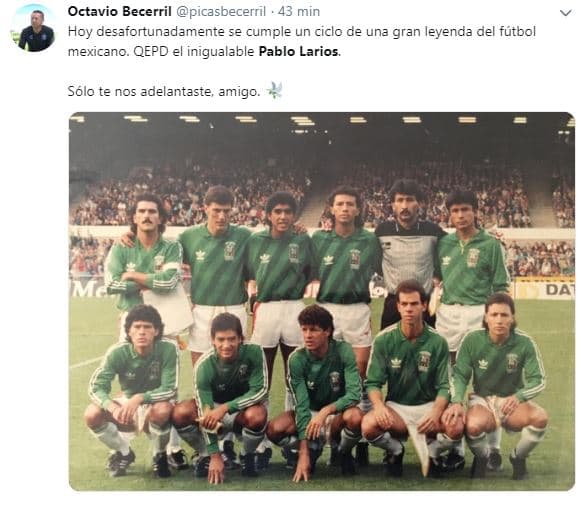Viewport: 581px width, 506px height.
Task: Open Octavio Becerril's profile avatar
Action: coord(34,29)
